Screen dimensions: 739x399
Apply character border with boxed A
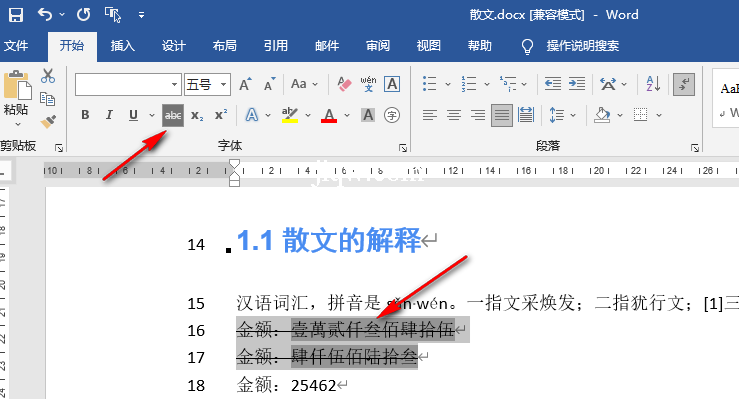pos(392,85)
